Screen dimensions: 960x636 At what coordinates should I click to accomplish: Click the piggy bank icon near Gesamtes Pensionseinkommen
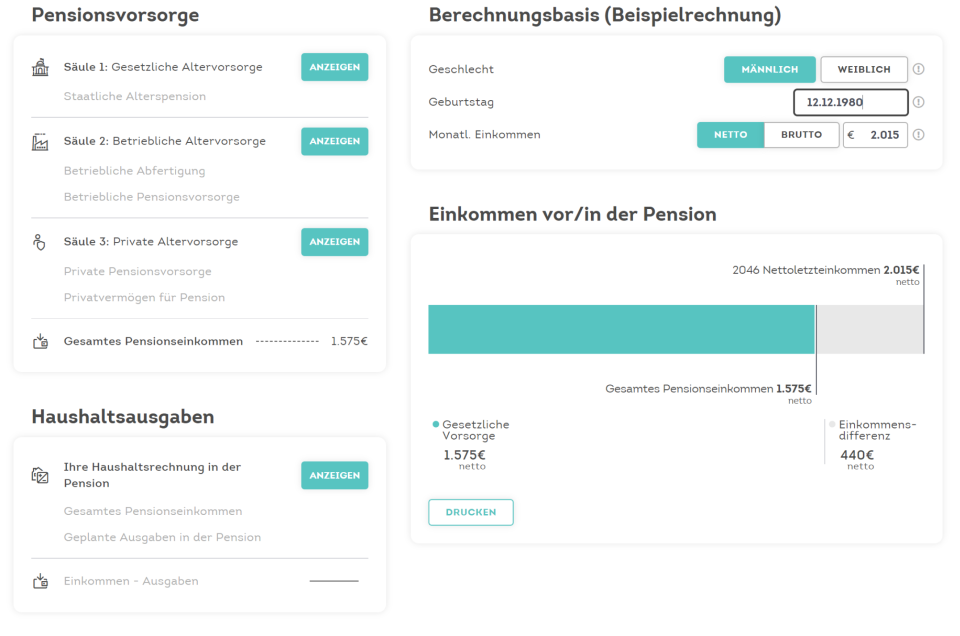point(39,340)
